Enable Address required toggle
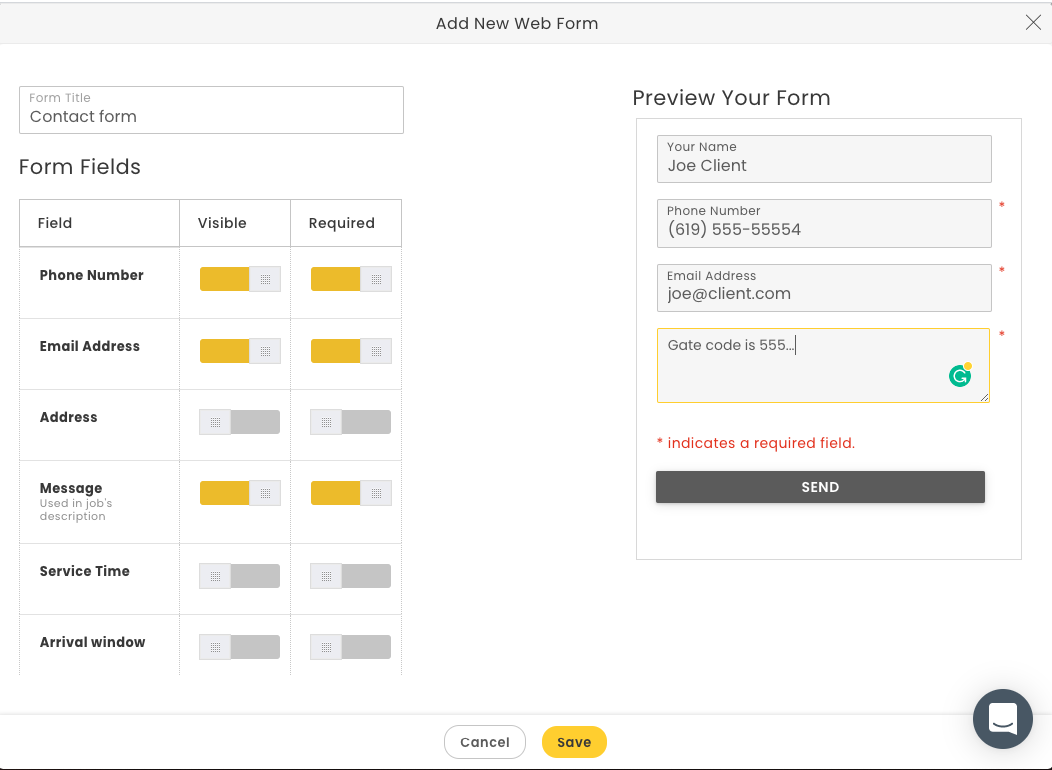The height and width of the screenshot is (770, 1052). coord(351,422)
